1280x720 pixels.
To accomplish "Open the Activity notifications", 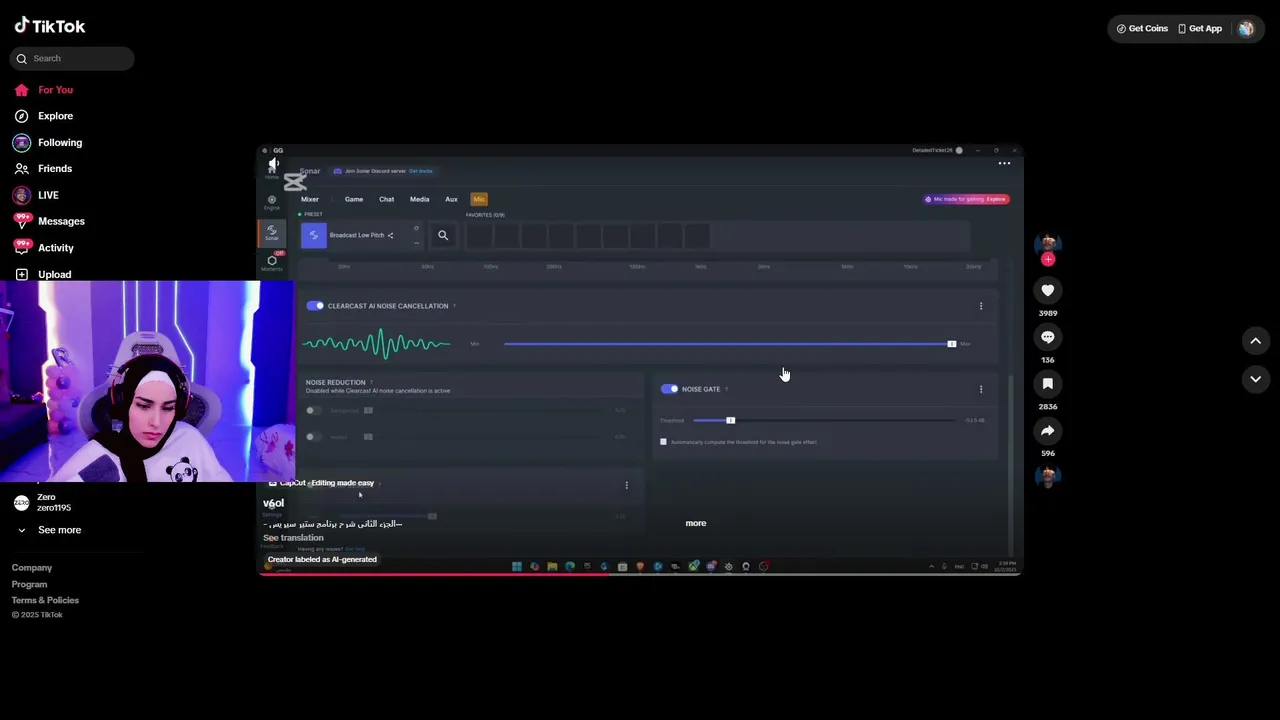I will click(56, 248).
